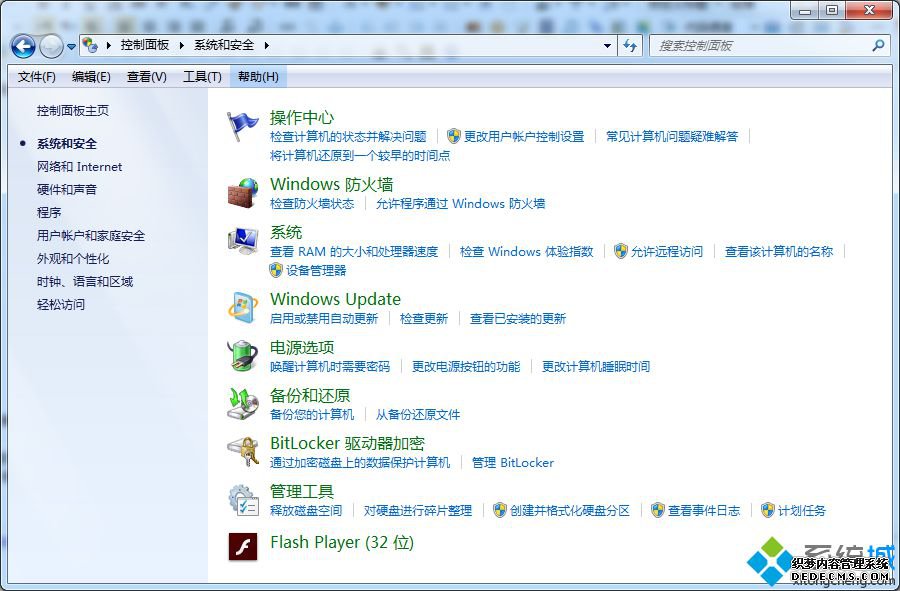Screen dimensions: 900x591
Task: Click 更改计算机睡眠时间 link
Action: [596, 366]
